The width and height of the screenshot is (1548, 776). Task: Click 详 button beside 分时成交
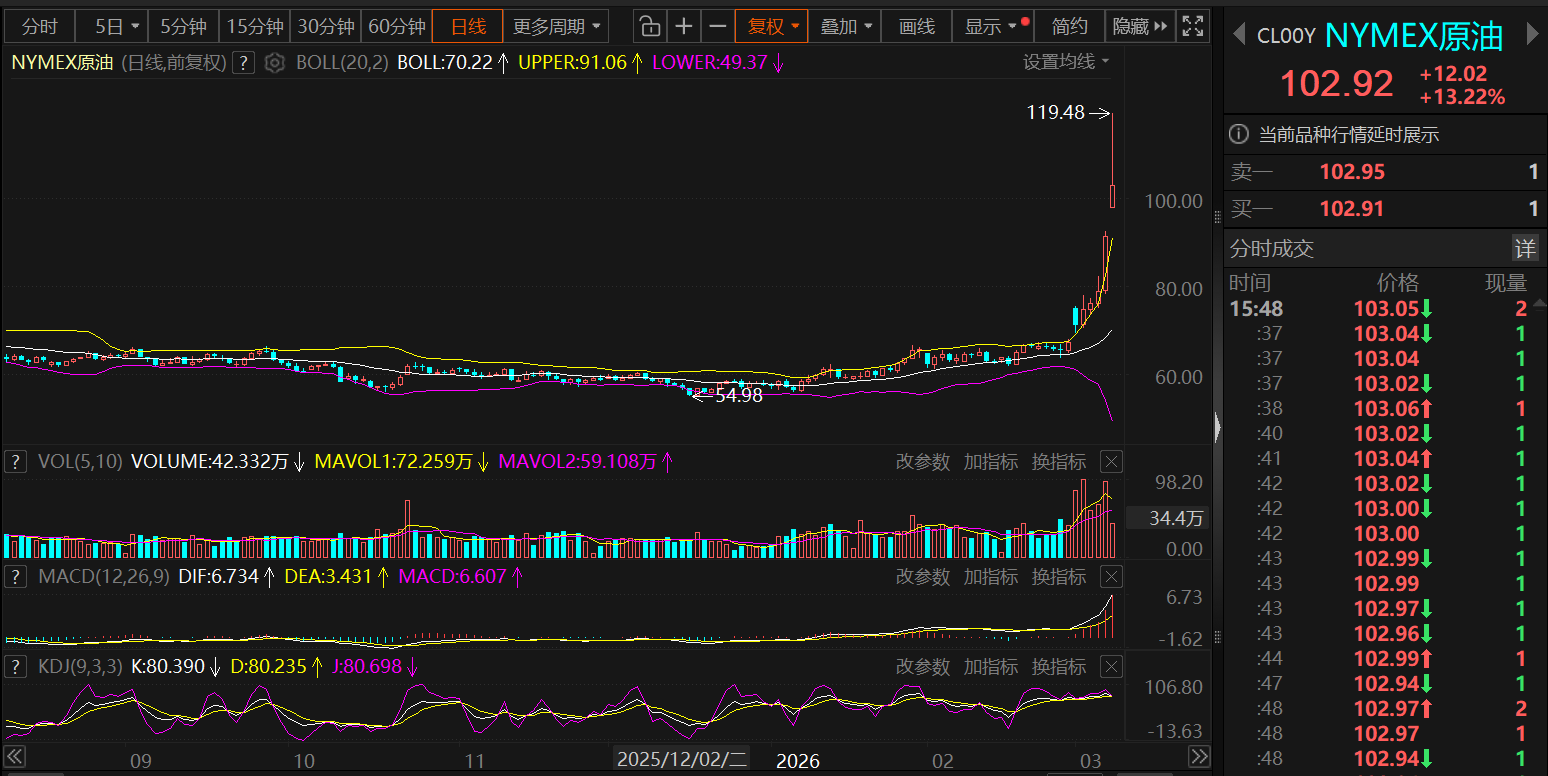(x=1524, y=248)
